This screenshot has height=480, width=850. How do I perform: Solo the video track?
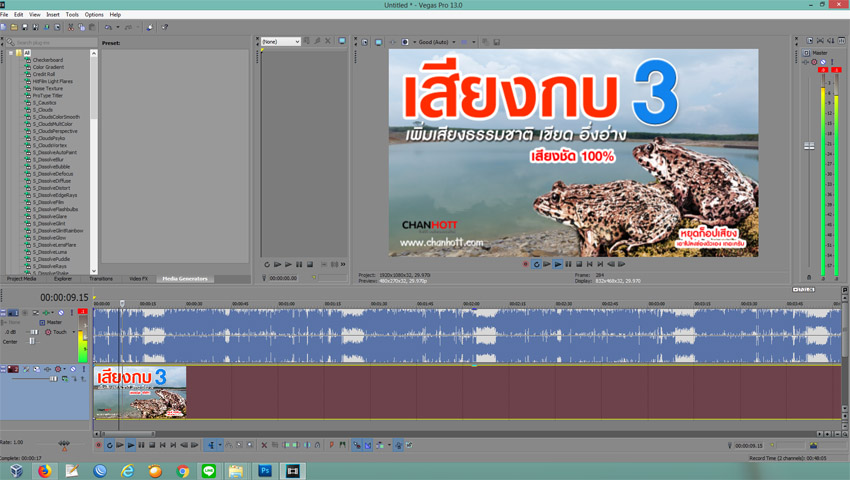click(84, 369)
